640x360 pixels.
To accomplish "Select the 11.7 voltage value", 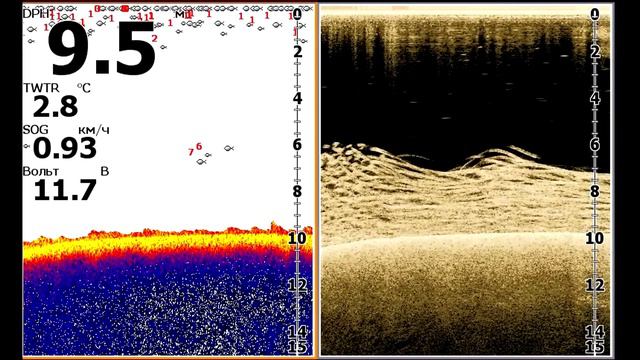I will (65, 190).
